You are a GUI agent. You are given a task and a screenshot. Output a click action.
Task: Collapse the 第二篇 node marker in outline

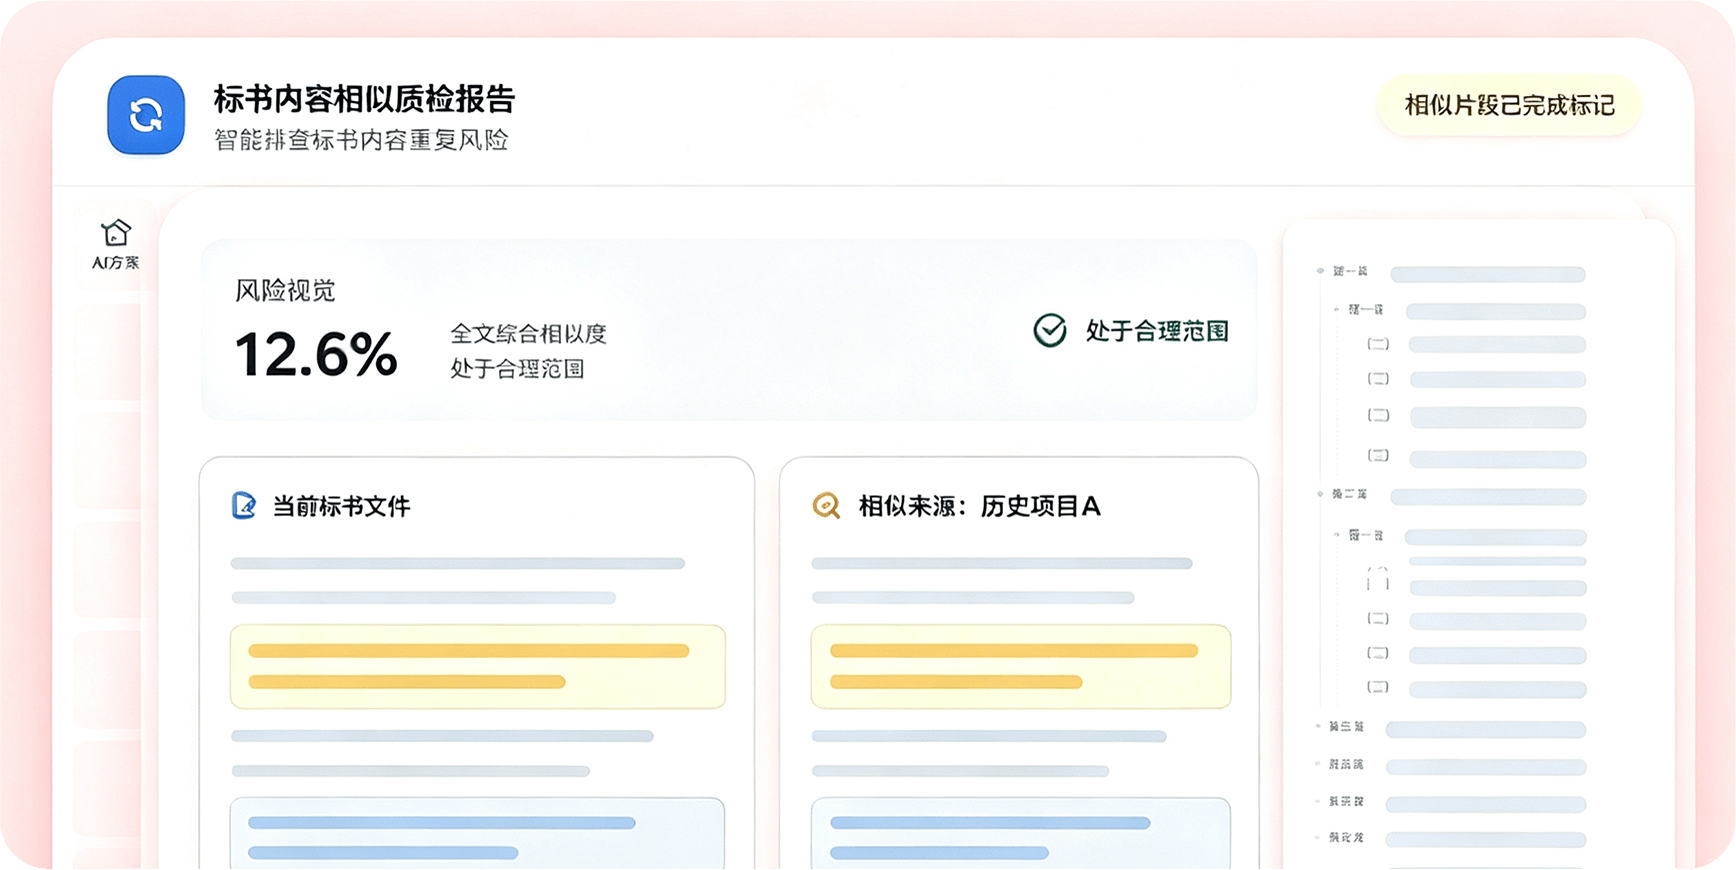(x=1320, y=494)
